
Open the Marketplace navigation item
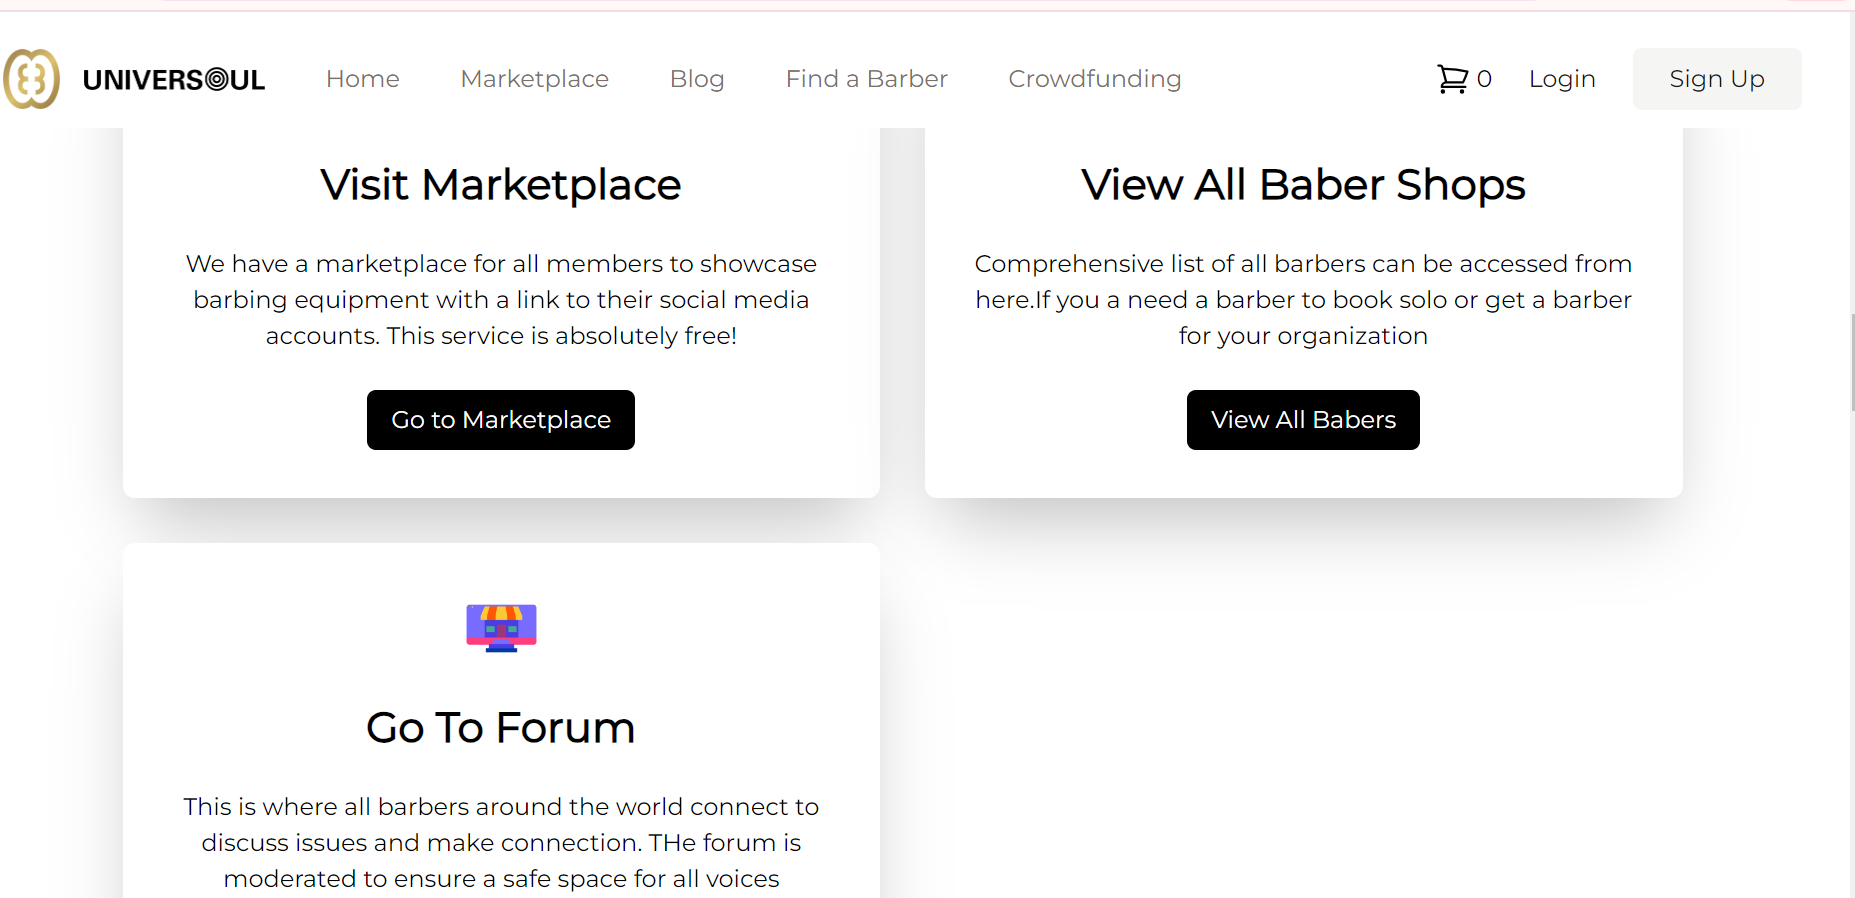pyautogui.click(x=534, y=78)
